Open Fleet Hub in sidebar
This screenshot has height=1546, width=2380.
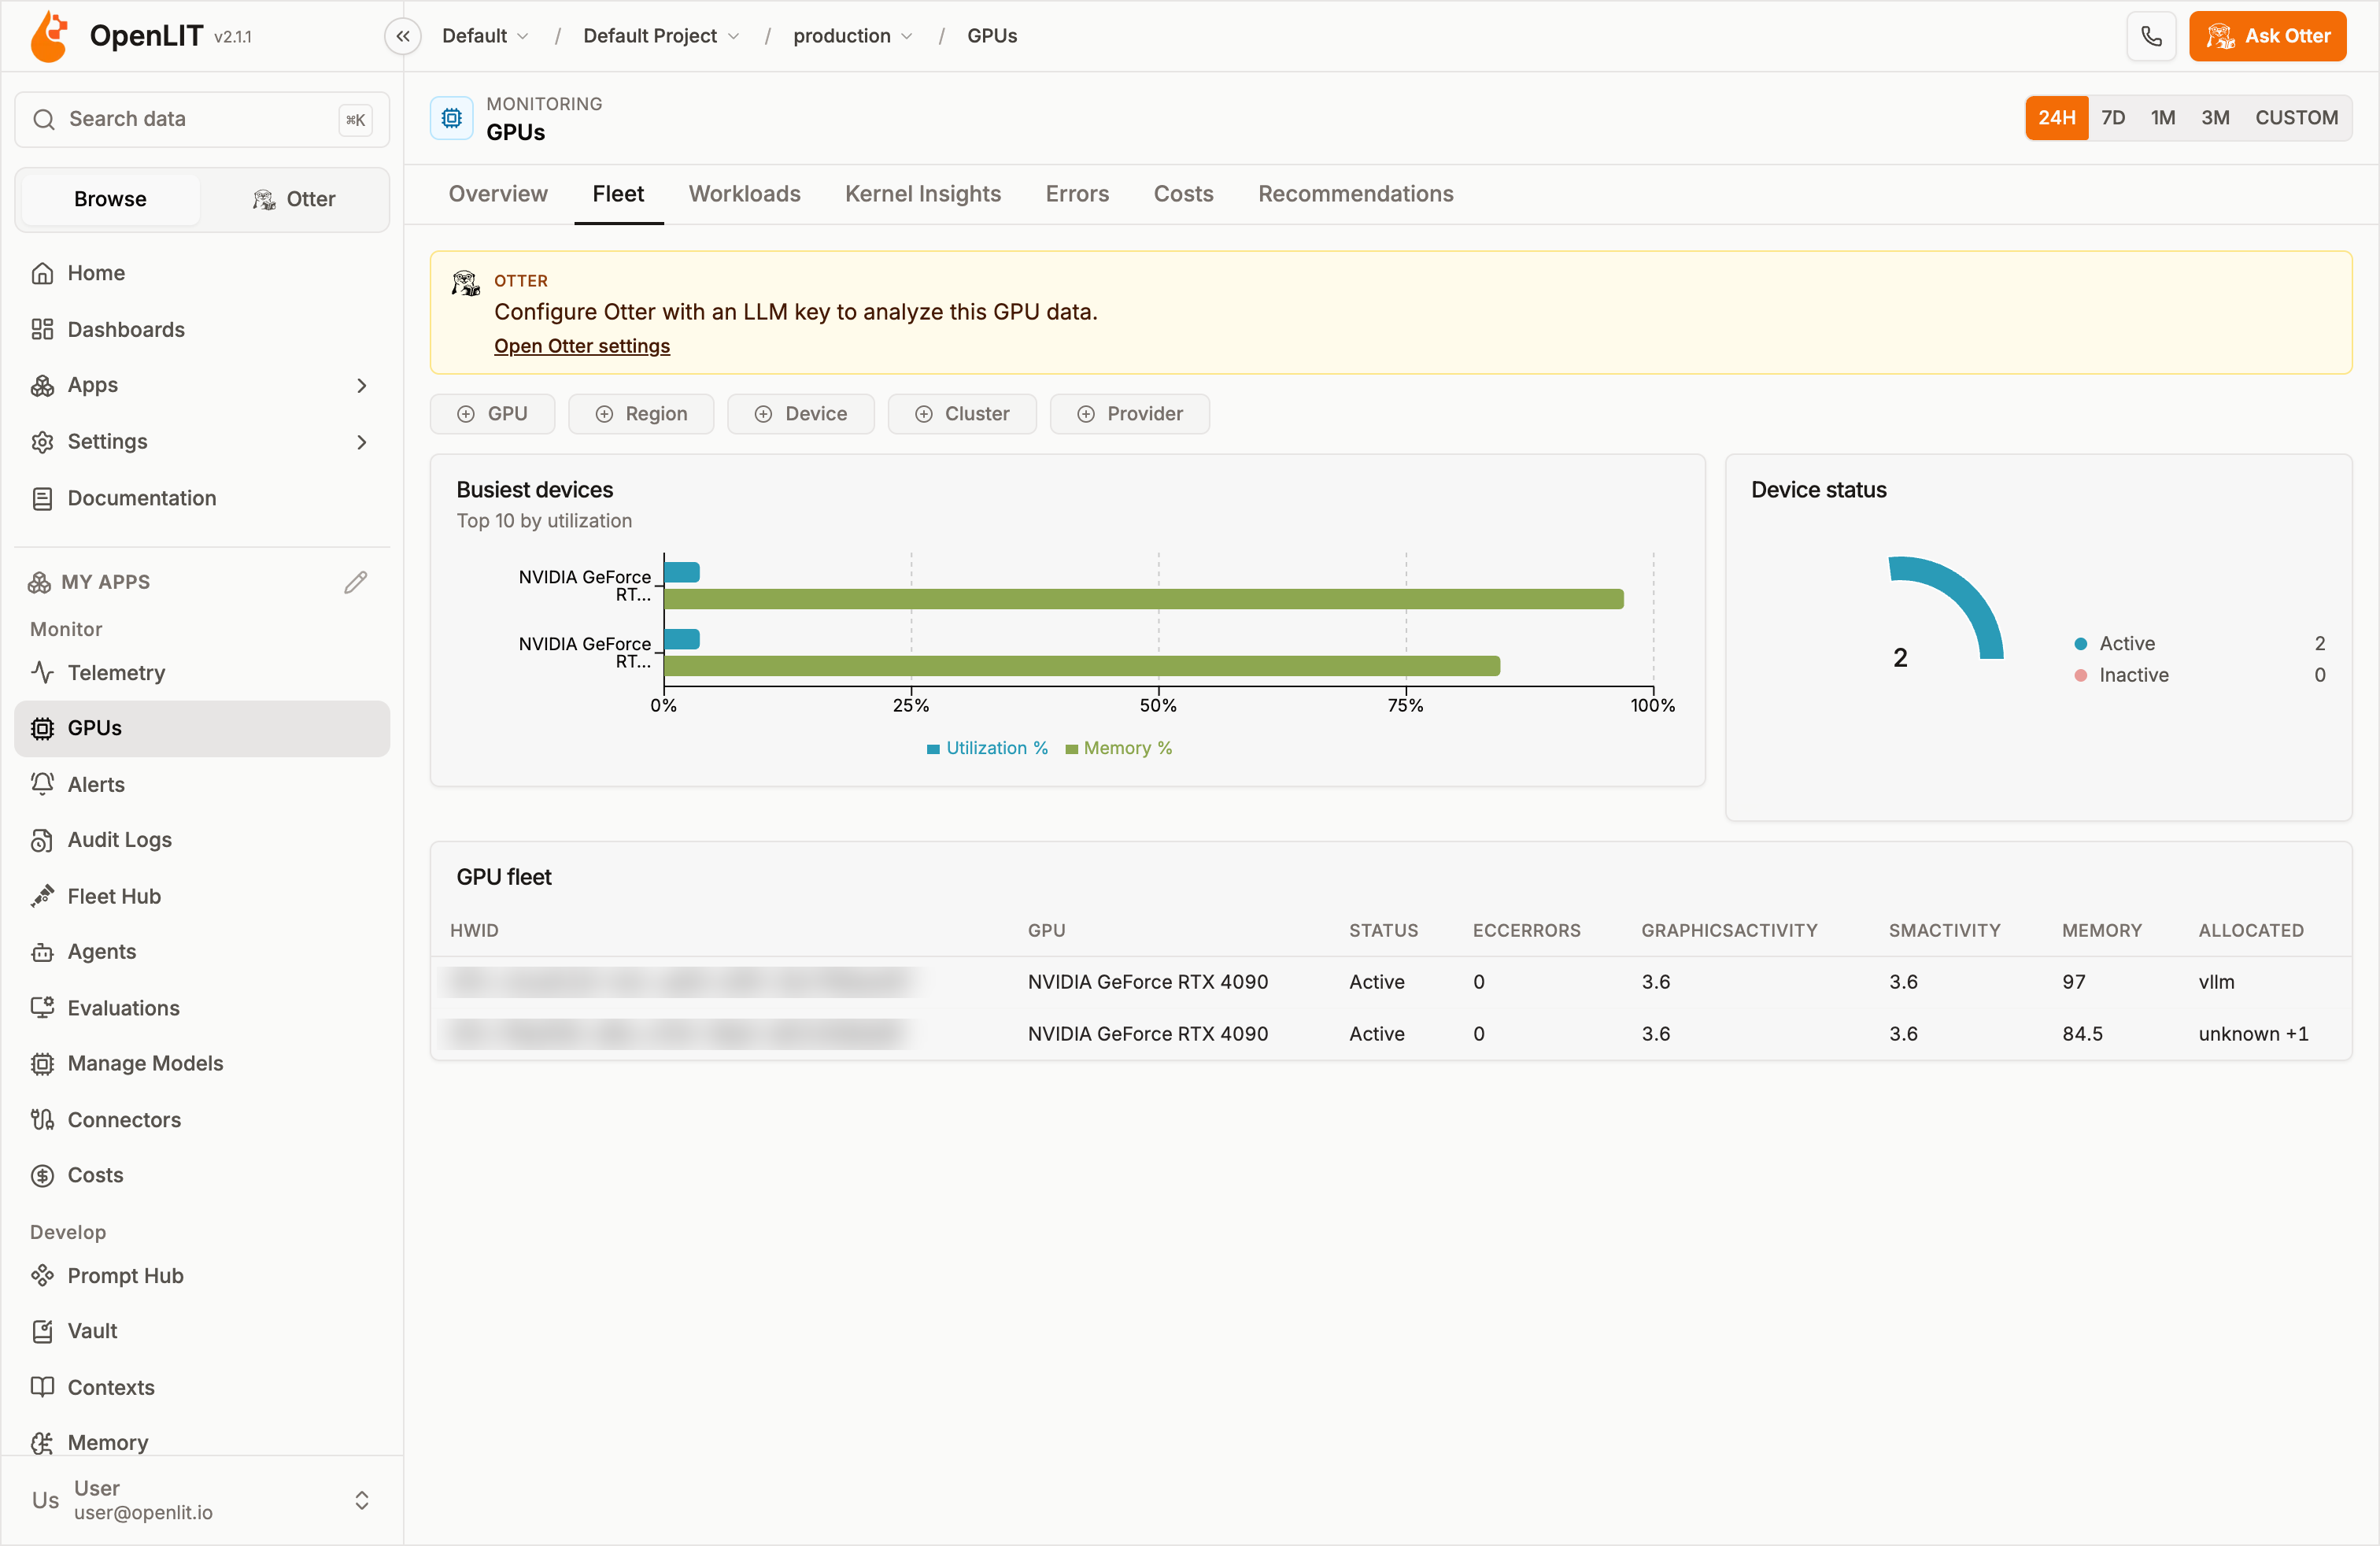[x=202, y=896]
